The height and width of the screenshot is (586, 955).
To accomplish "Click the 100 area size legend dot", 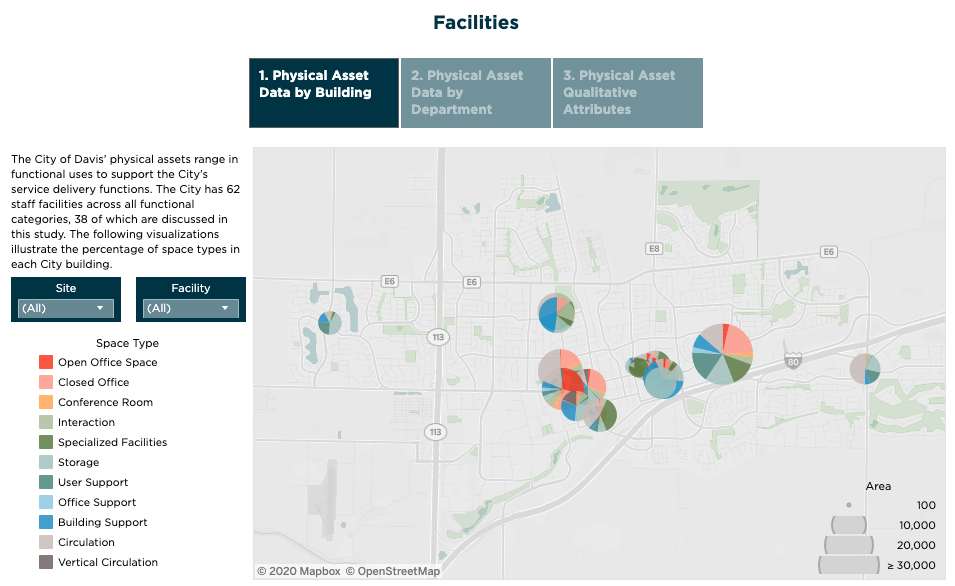I will [849, 505].
